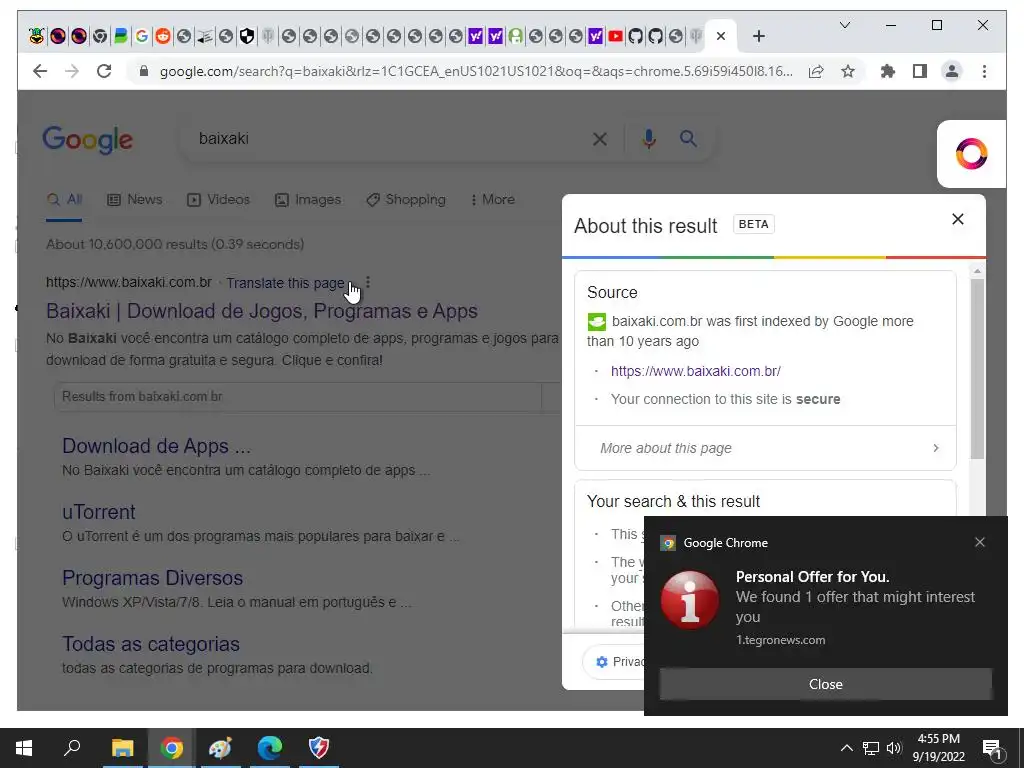Open the Chrome profile avatar menu

click(x=952, y=71)
